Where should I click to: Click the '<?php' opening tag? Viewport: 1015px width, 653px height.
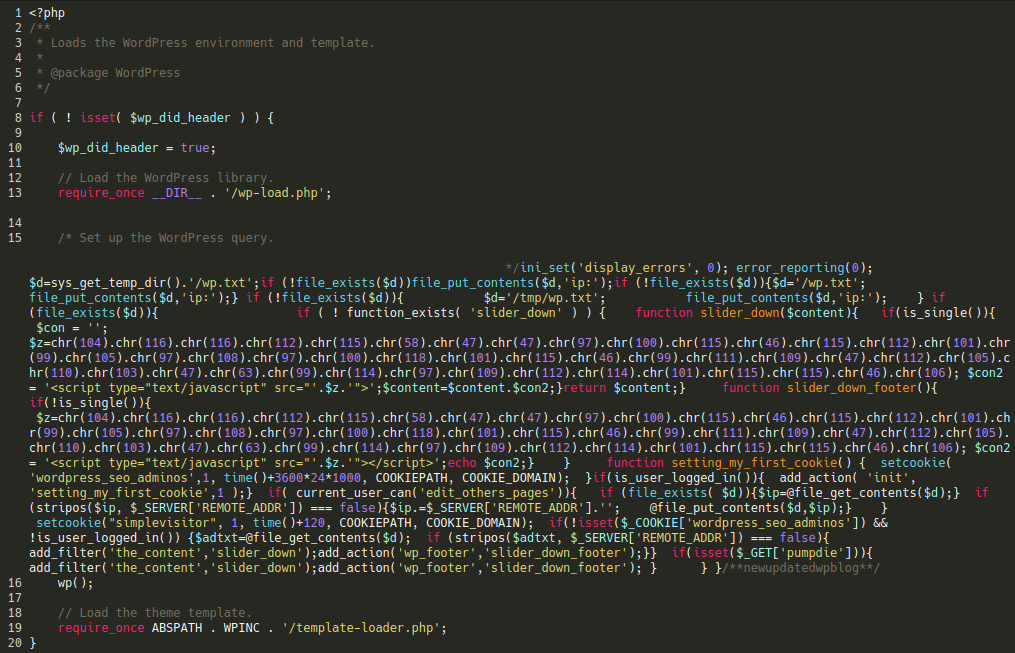pos(47,13)
